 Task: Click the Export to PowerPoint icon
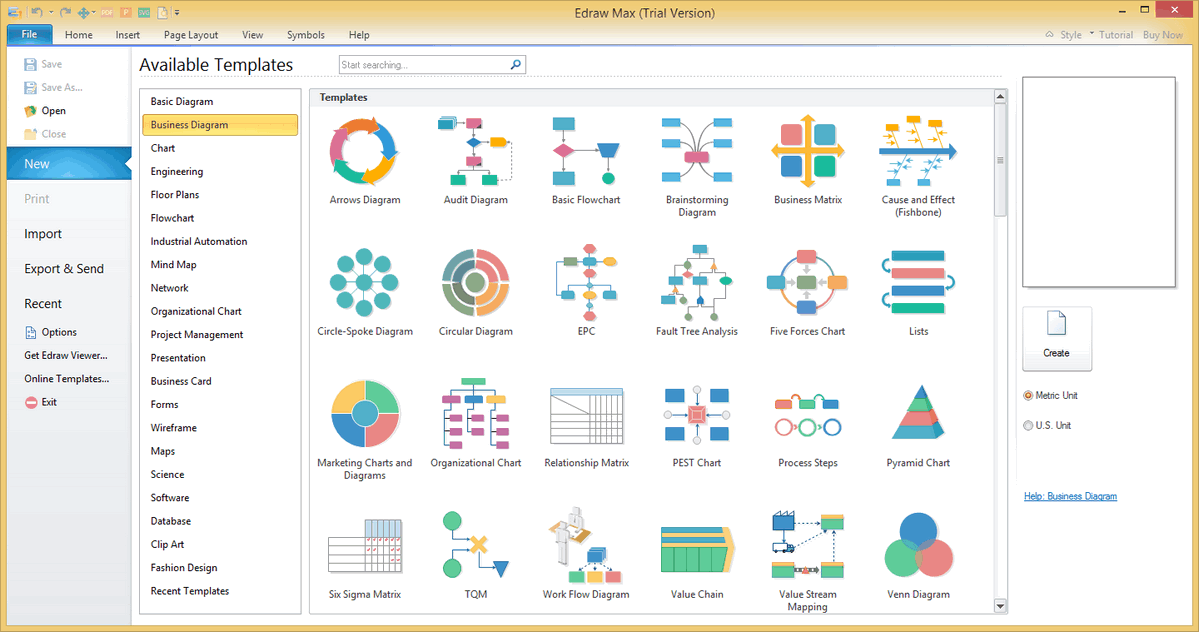[x=125, y=12]
